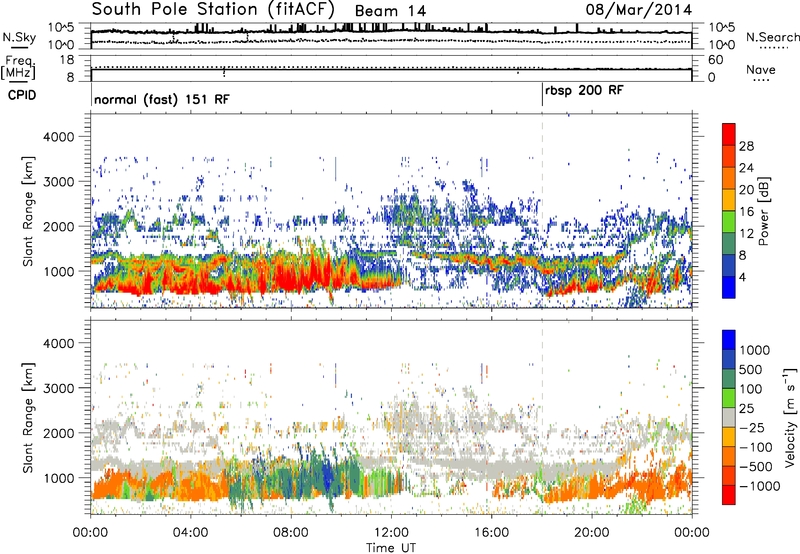Click the '60' tick on the Nave axis
The width and height of the screenshot is (800, 554).
tap(715, 60)
